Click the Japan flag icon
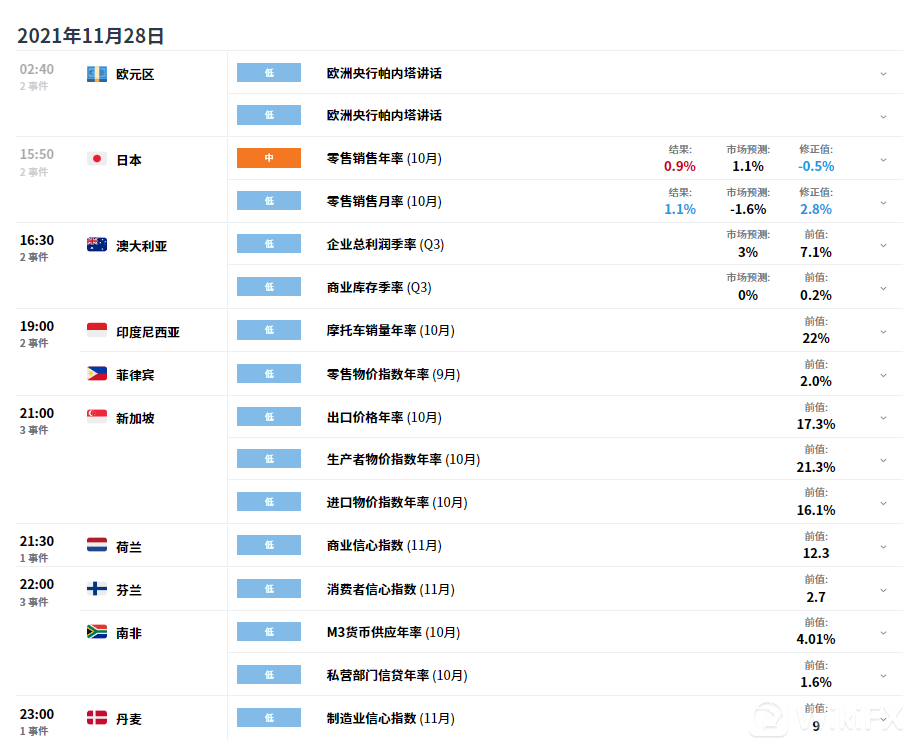 [x=97, y=159]
